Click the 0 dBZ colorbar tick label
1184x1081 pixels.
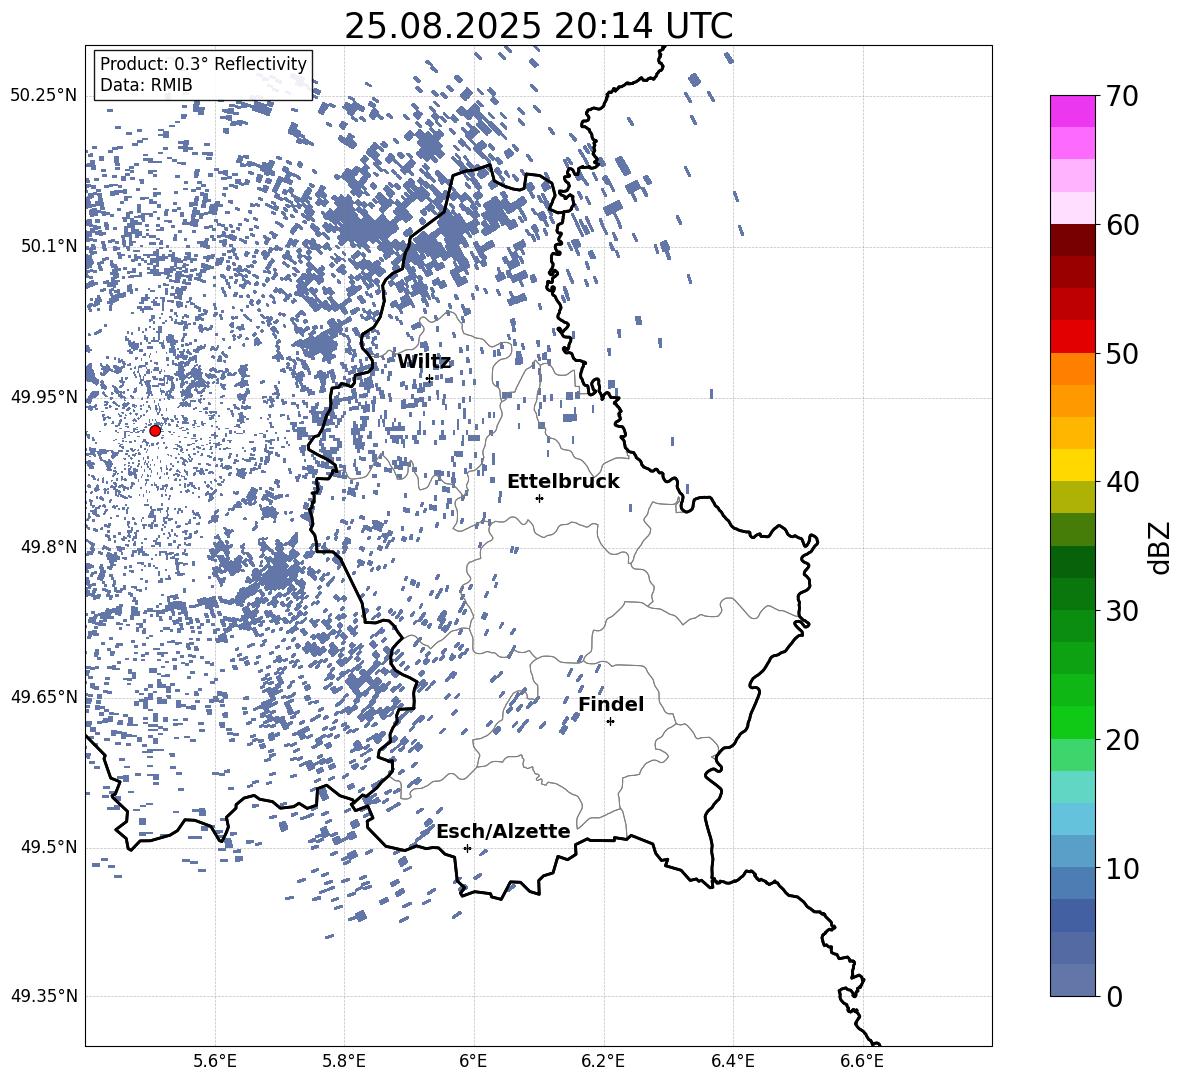[x=1115, y=996]
